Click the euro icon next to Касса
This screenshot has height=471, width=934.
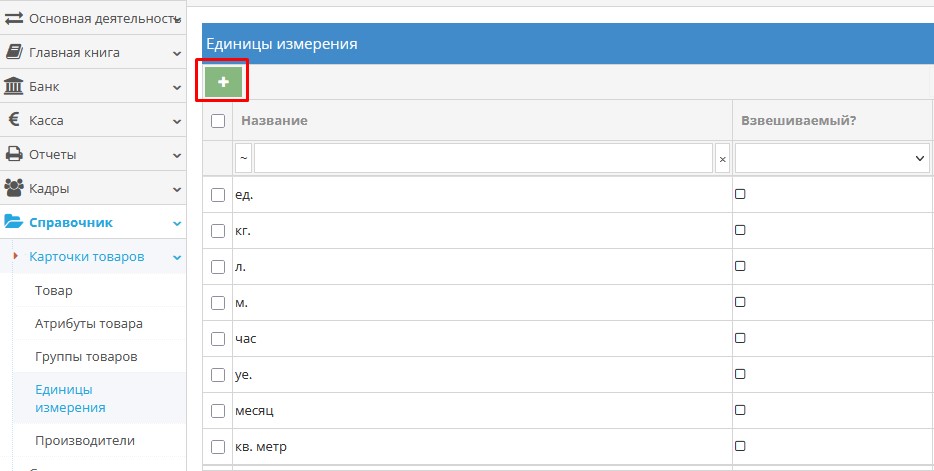(x=14, y=121)
